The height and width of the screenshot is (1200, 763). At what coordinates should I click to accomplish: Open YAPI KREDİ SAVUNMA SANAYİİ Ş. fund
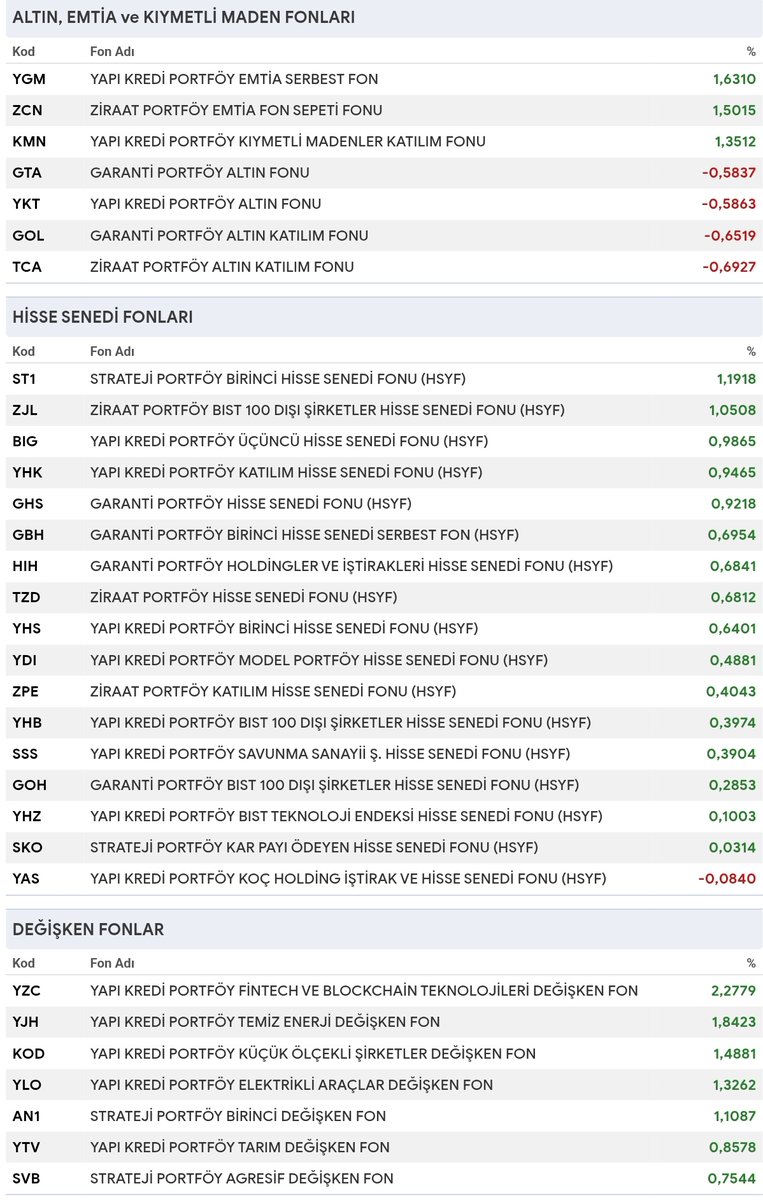pos(329,754)
